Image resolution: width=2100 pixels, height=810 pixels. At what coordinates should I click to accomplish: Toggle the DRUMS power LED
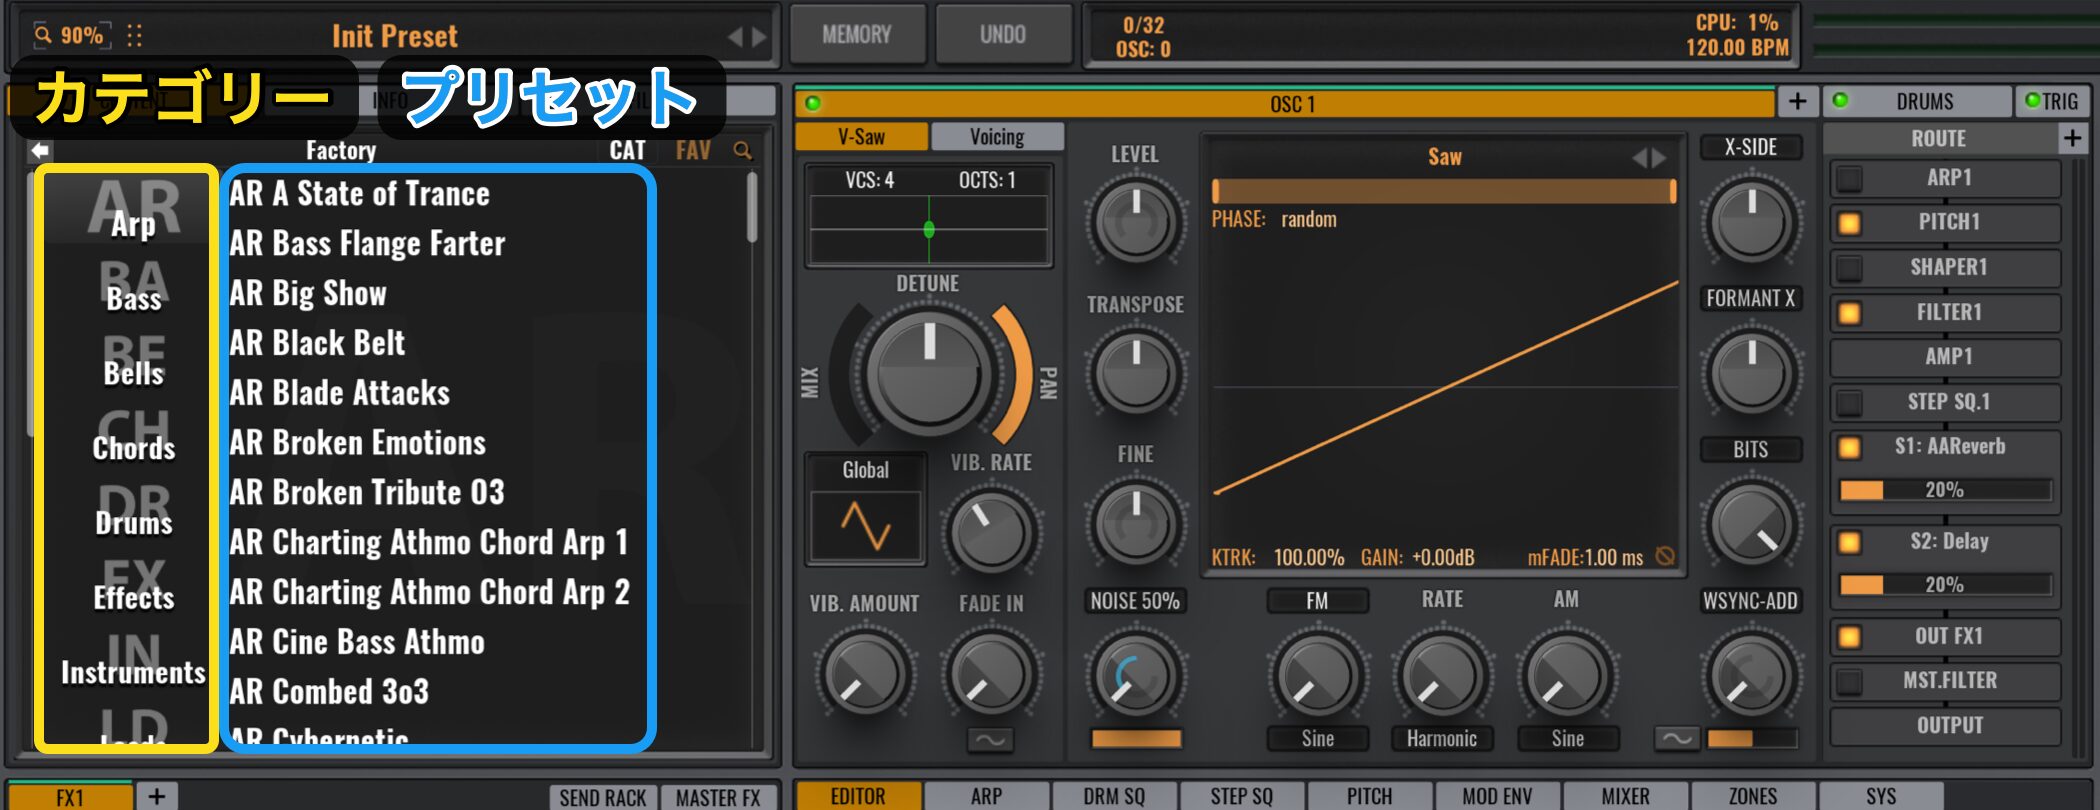point(1840,101)
